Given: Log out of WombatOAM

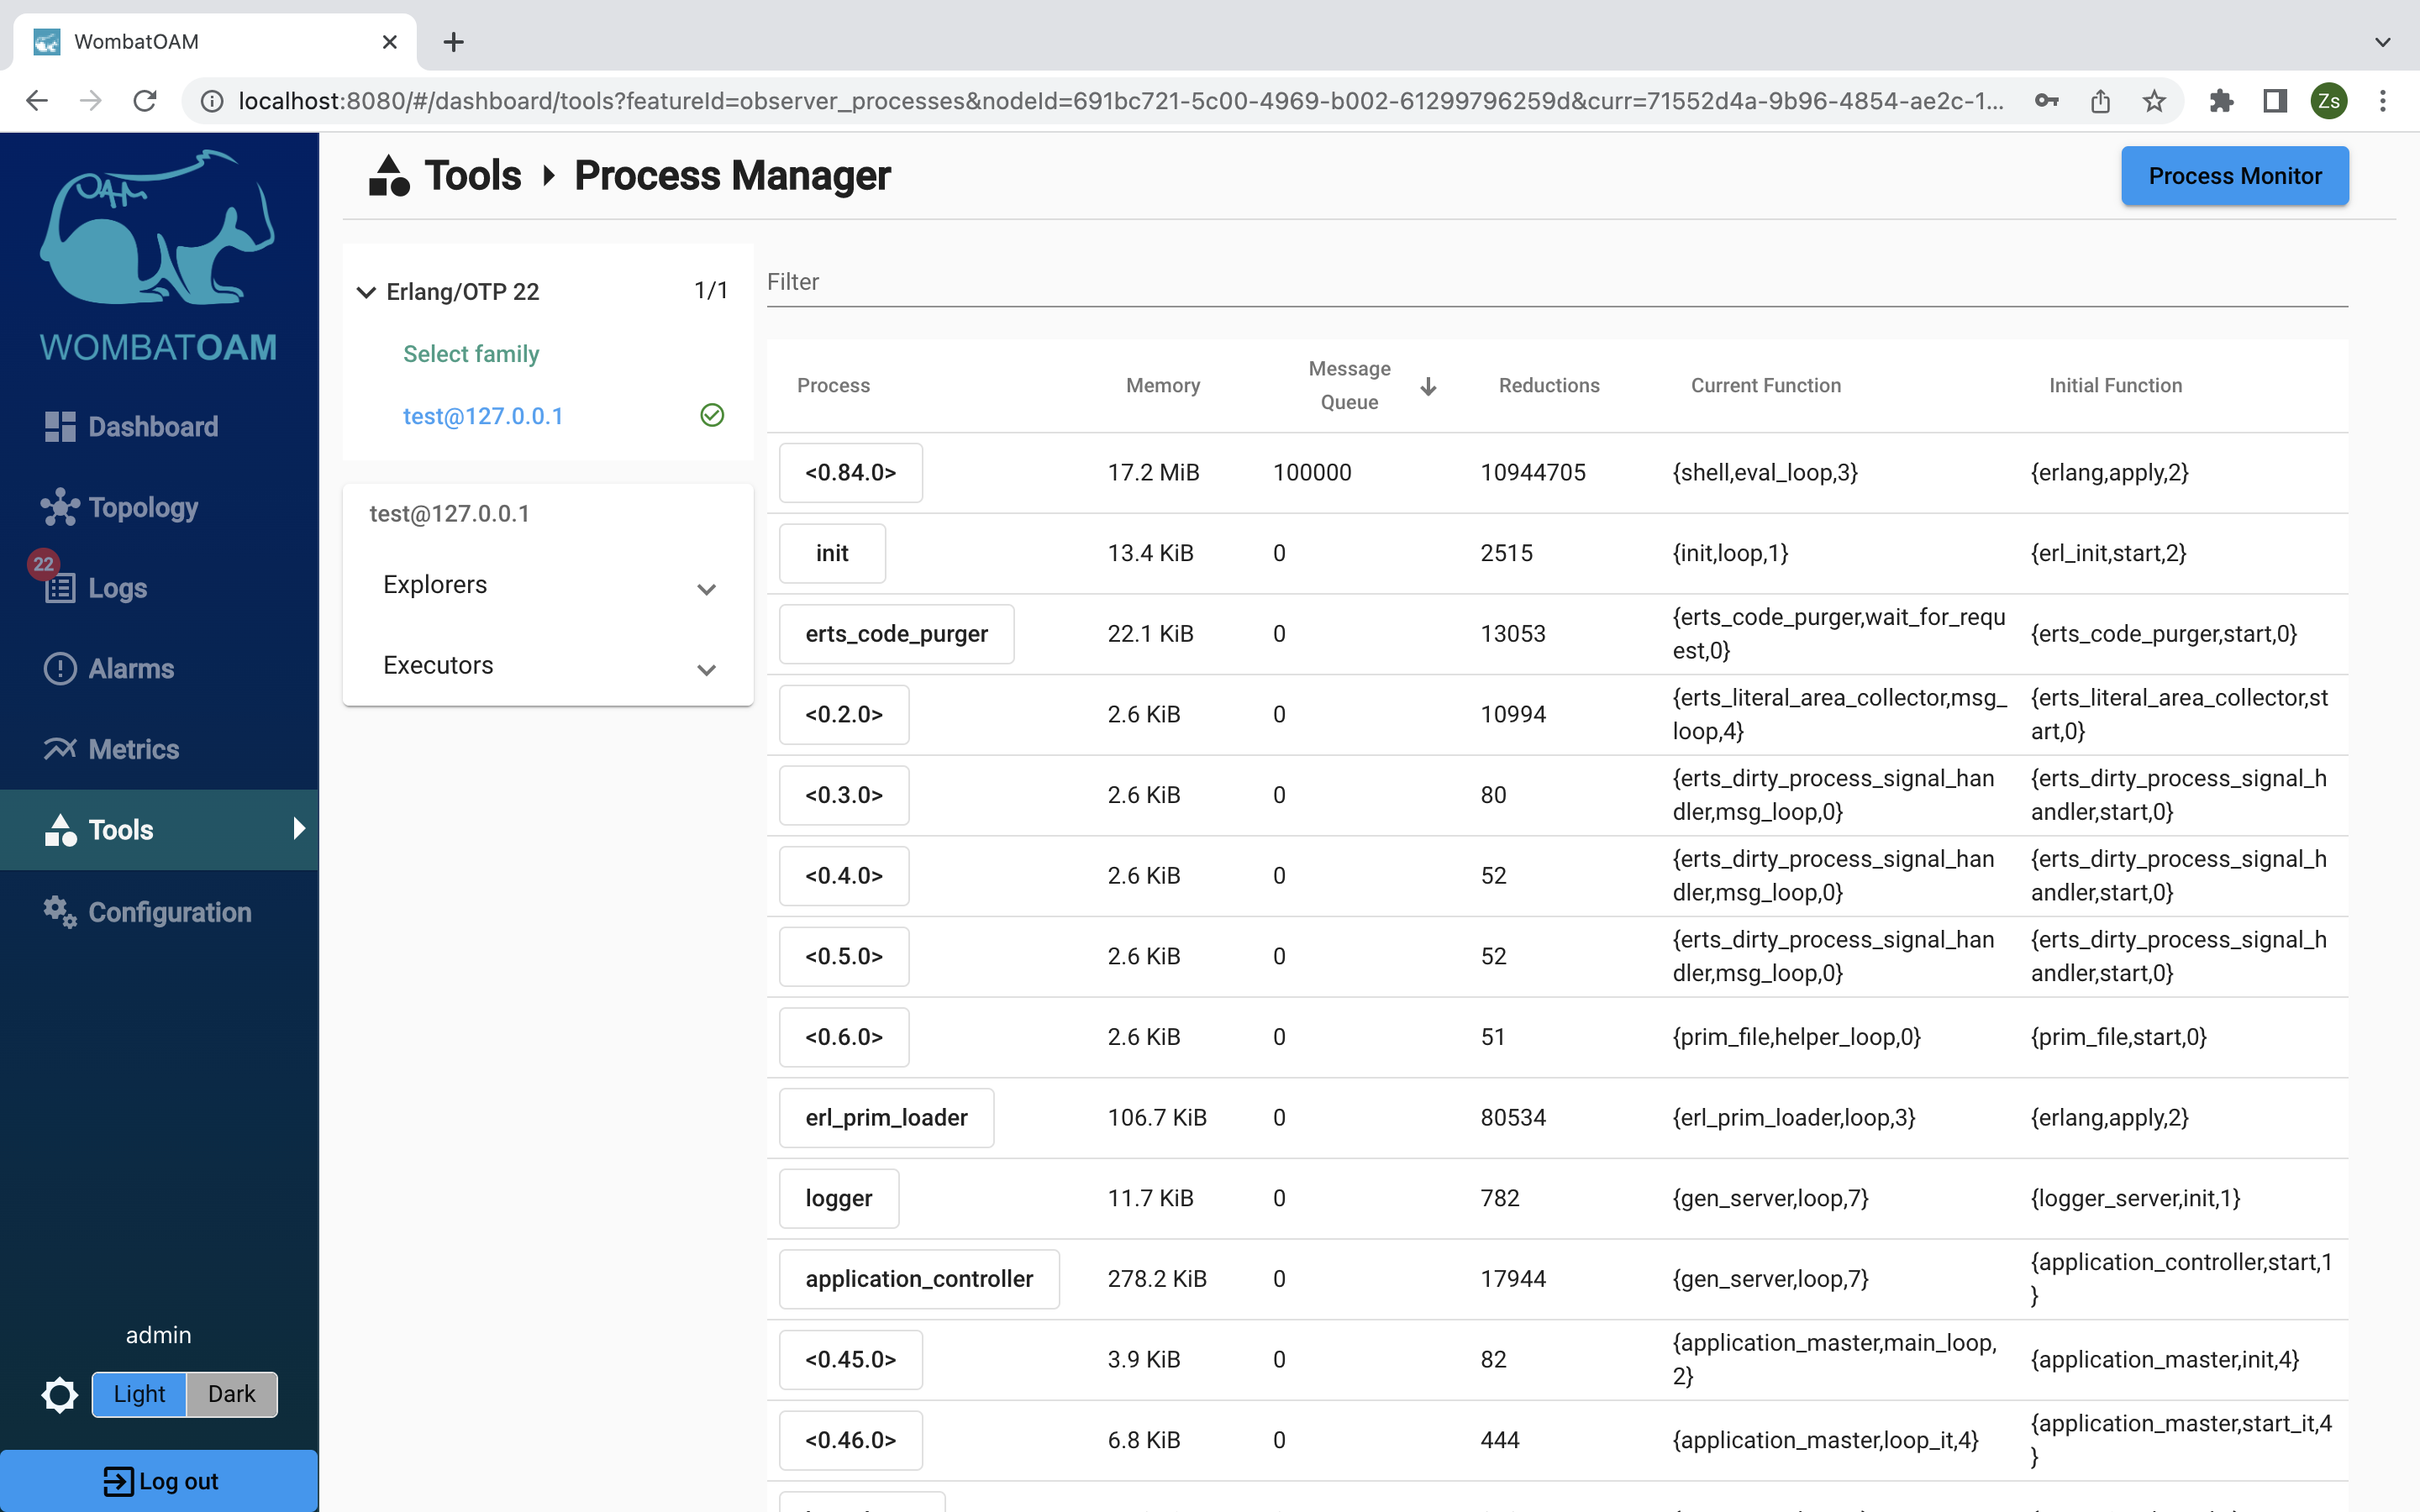Looking at the screenshot, I should (159, 1480).
